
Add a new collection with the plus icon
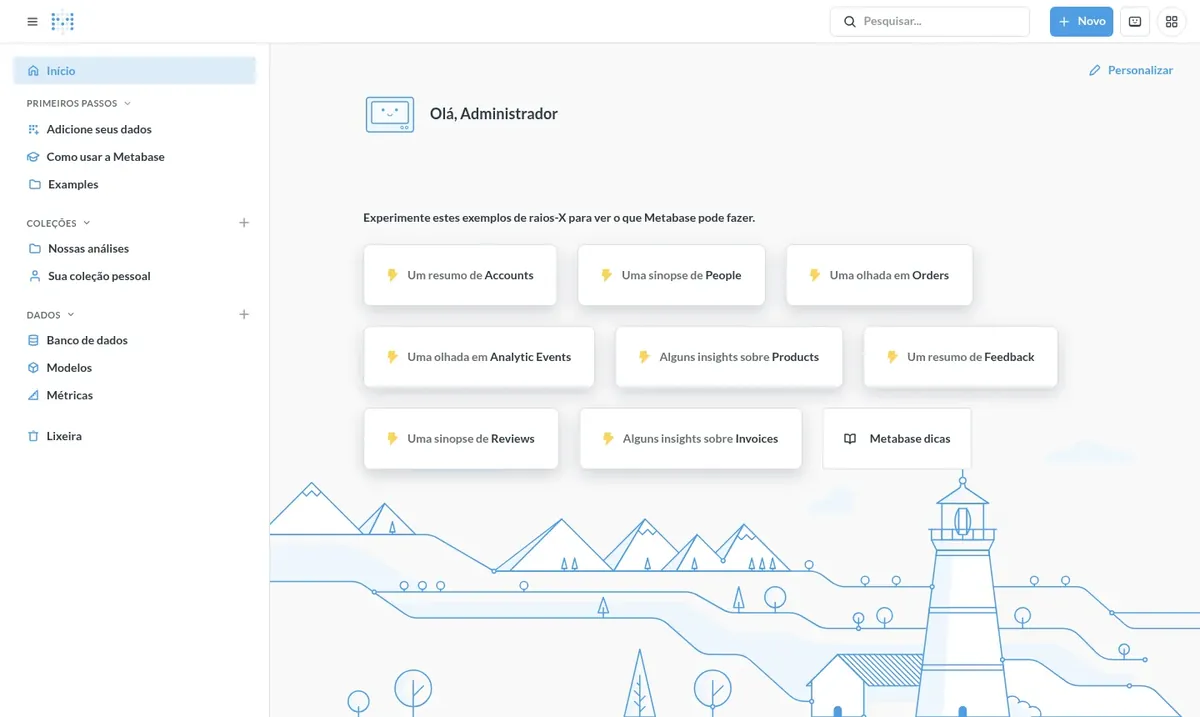(244, 223)
